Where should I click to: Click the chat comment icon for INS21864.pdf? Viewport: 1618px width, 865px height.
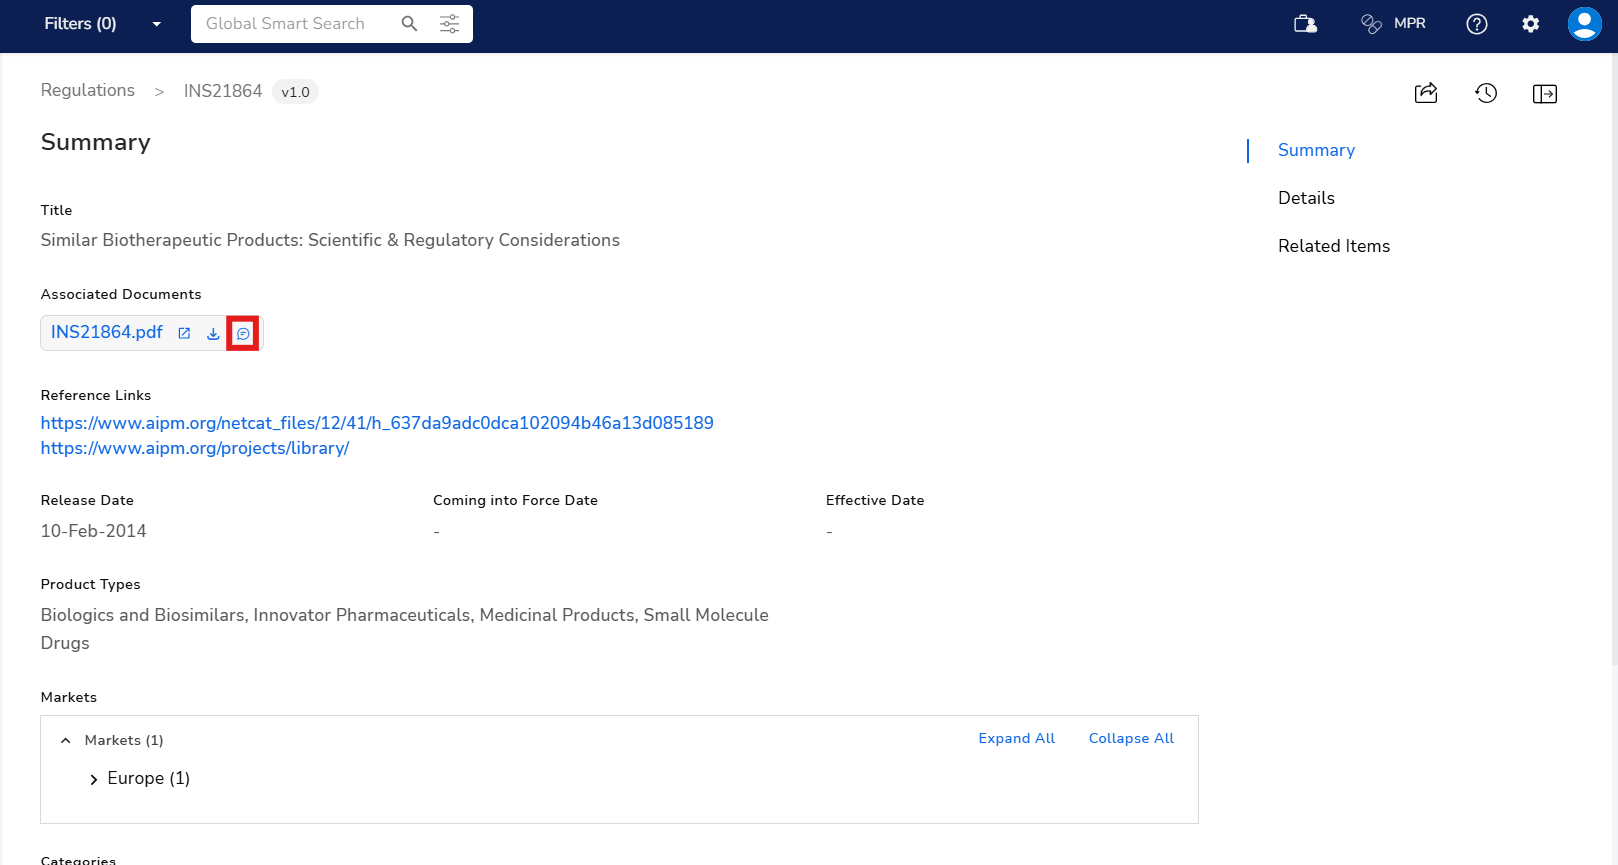click(x=243, y=334)
